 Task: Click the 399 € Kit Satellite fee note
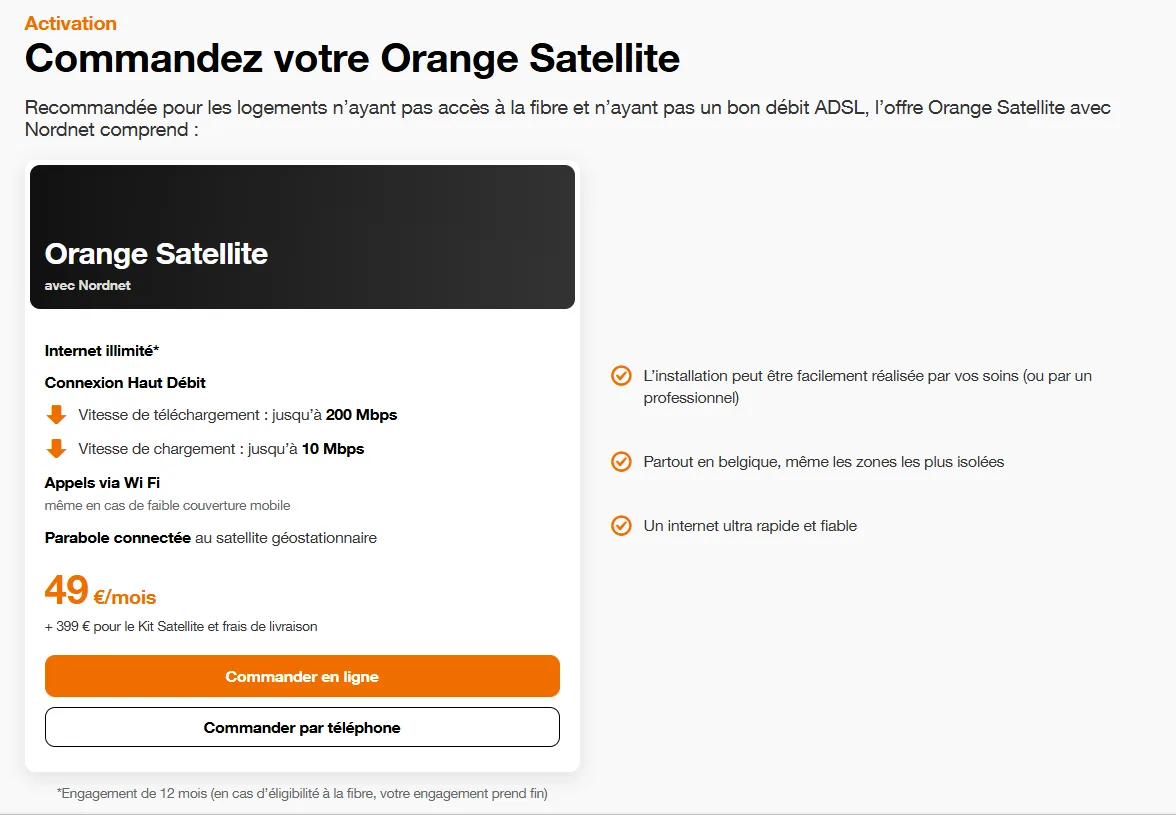181,627
